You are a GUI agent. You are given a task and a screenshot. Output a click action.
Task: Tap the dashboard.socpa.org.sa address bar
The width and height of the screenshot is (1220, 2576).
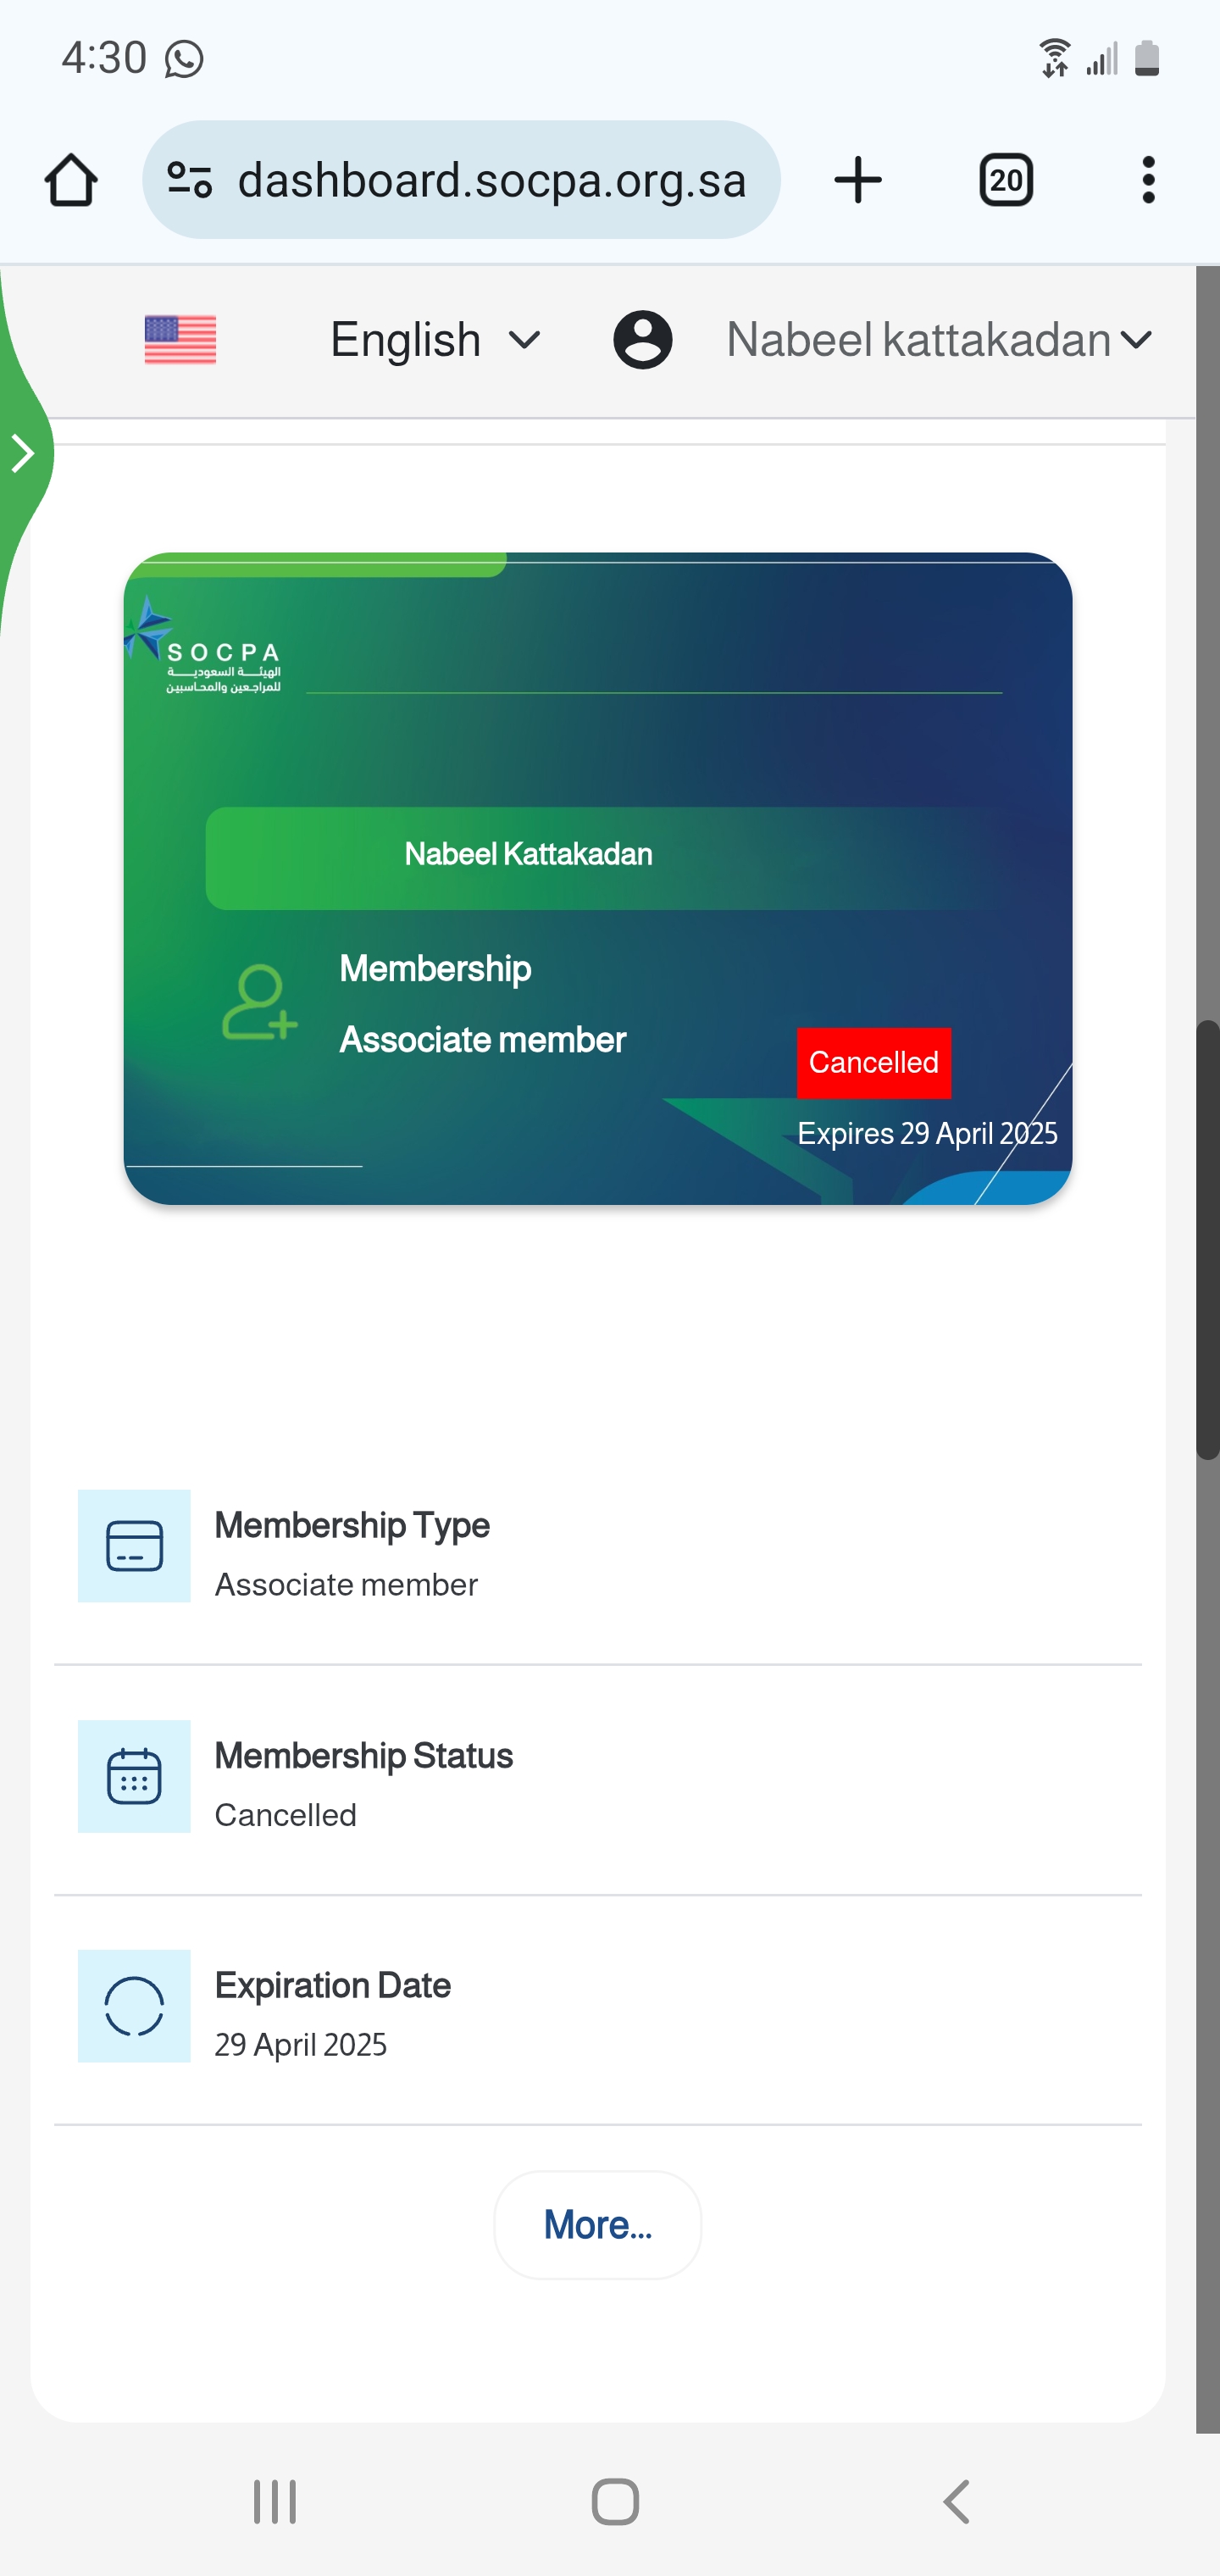pyautogui.click(x=461, y=180)
